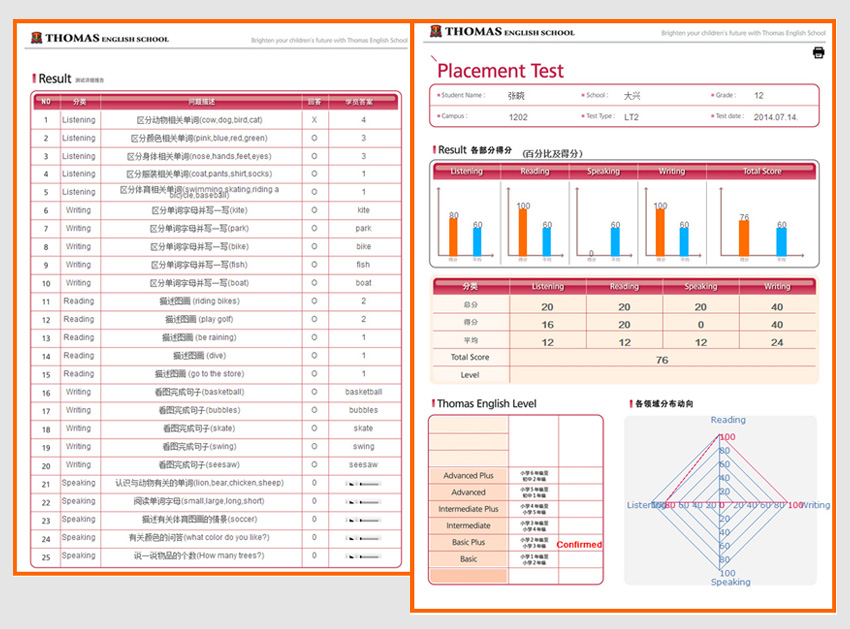Select the student answer "kite"

click(x=363, y=210)
